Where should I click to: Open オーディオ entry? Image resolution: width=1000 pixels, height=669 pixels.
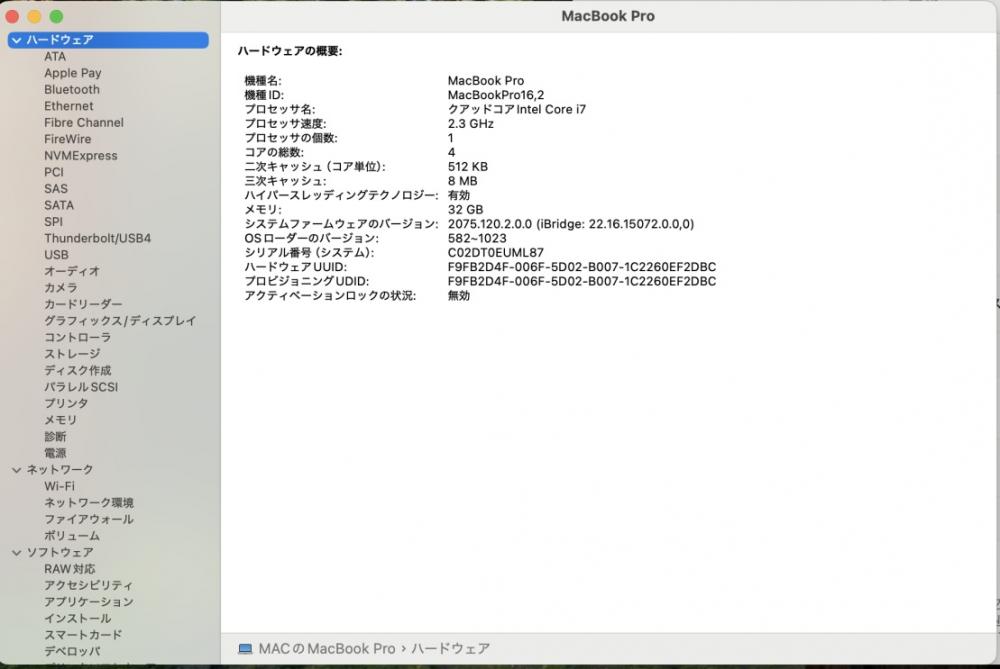point(72,272)
